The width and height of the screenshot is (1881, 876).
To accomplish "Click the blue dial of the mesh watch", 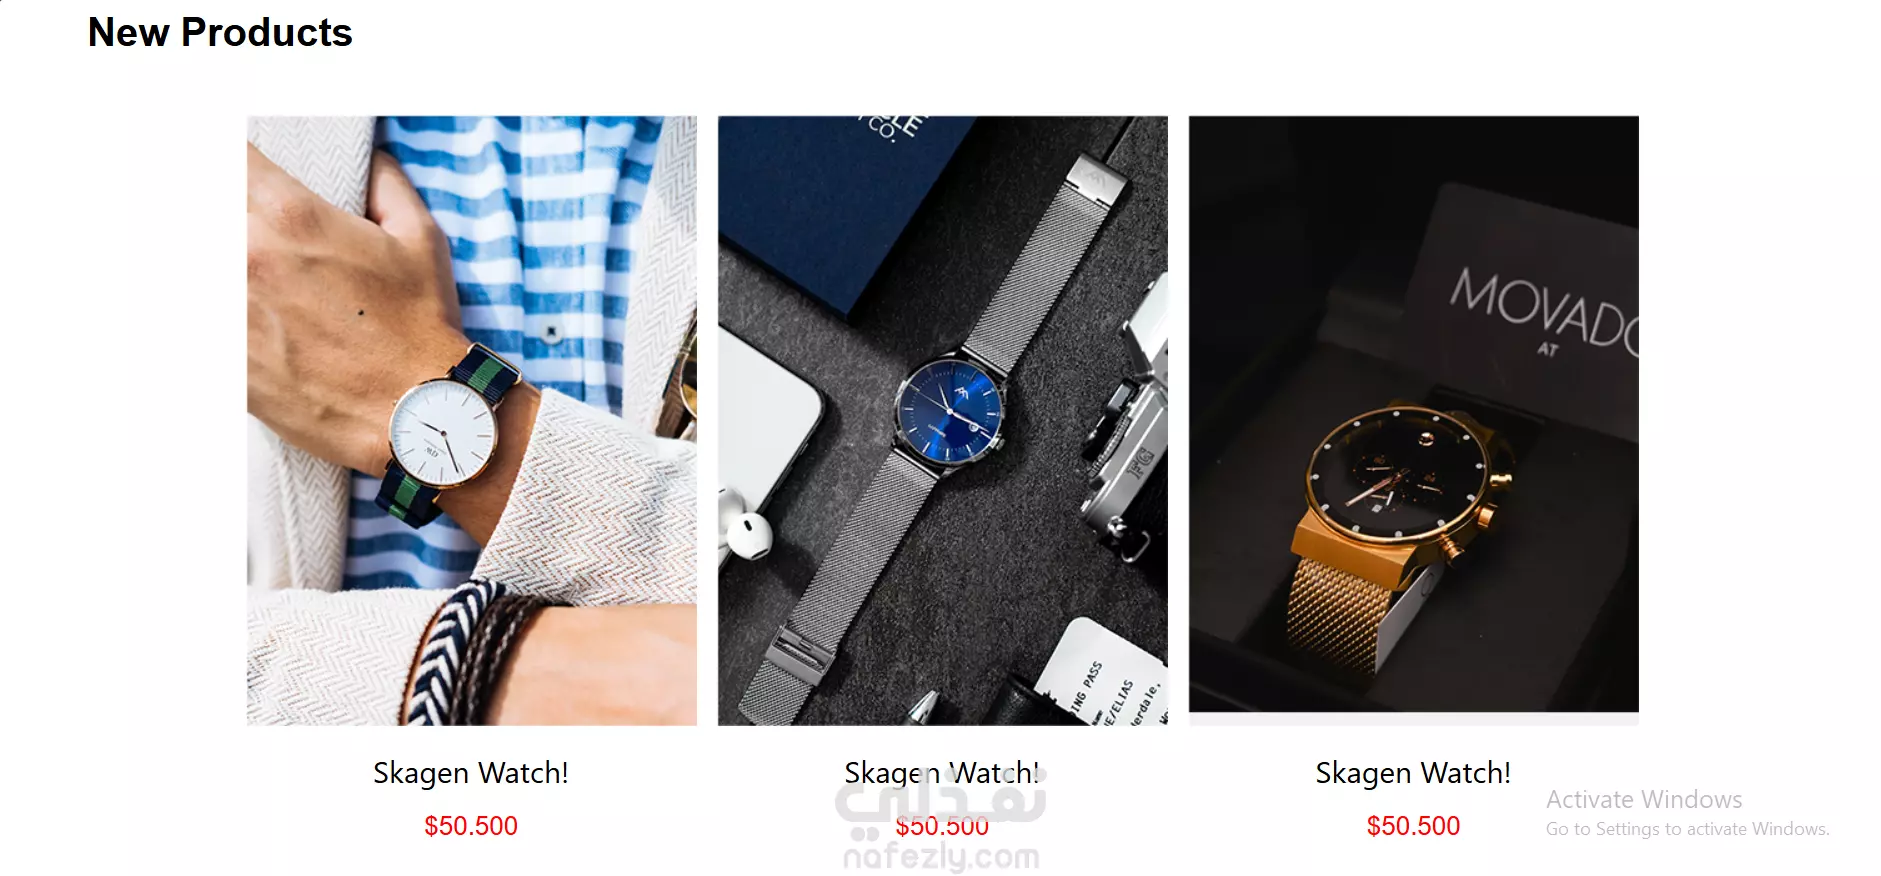I will [x=948, y=407].
